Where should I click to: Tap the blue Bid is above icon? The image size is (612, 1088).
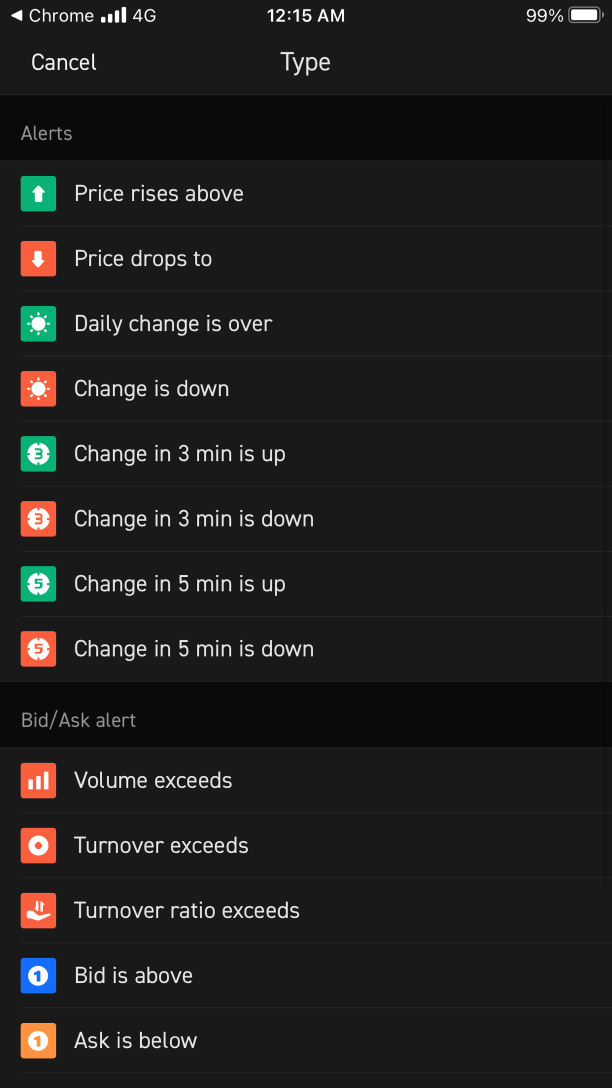point(38,976)
